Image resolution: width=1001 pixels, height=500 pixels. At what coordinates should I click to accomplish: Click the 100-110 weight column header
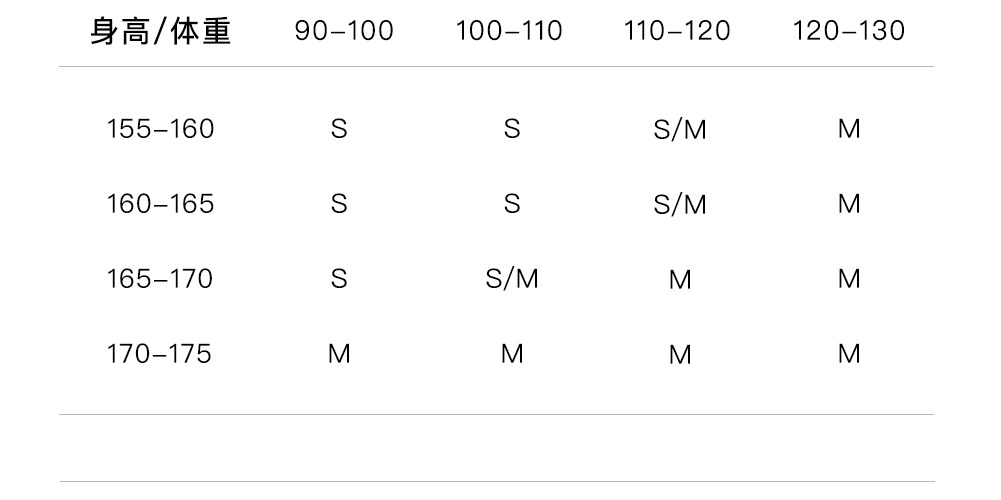click(509, 32)
